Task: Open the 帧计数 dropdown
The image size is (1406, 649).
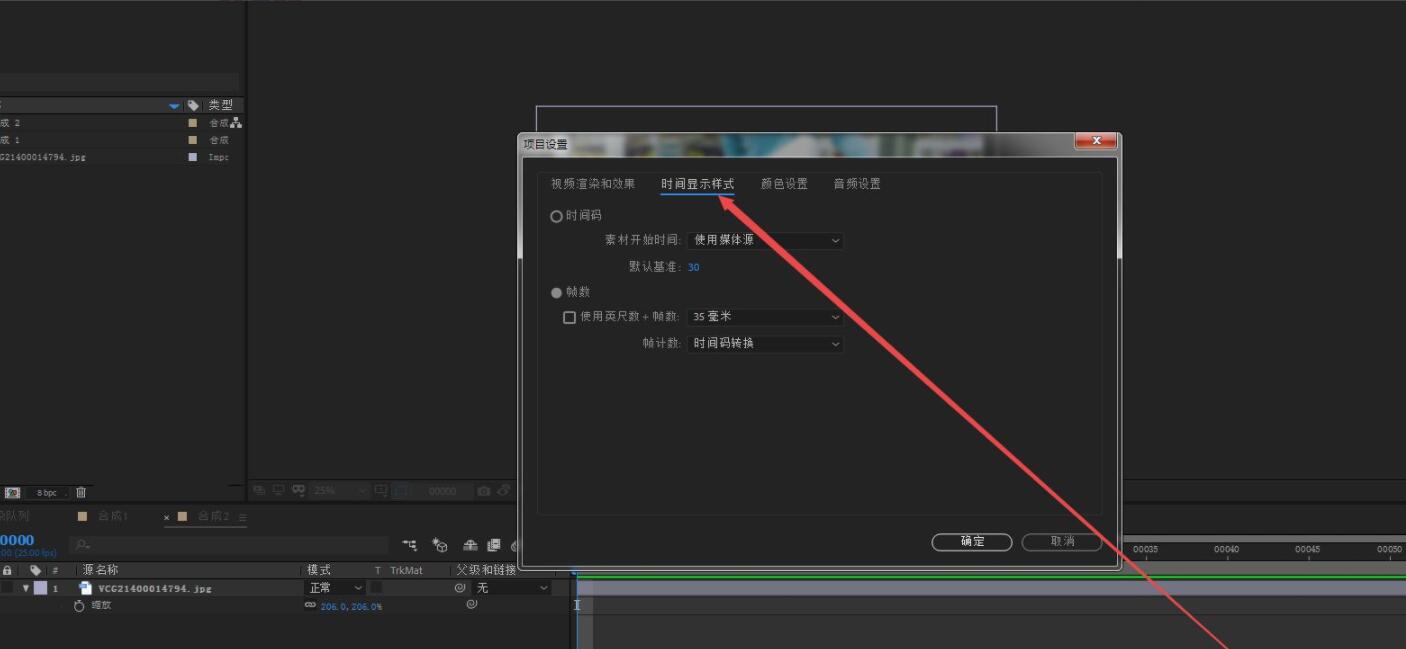Action: click(x=765, y=343)
